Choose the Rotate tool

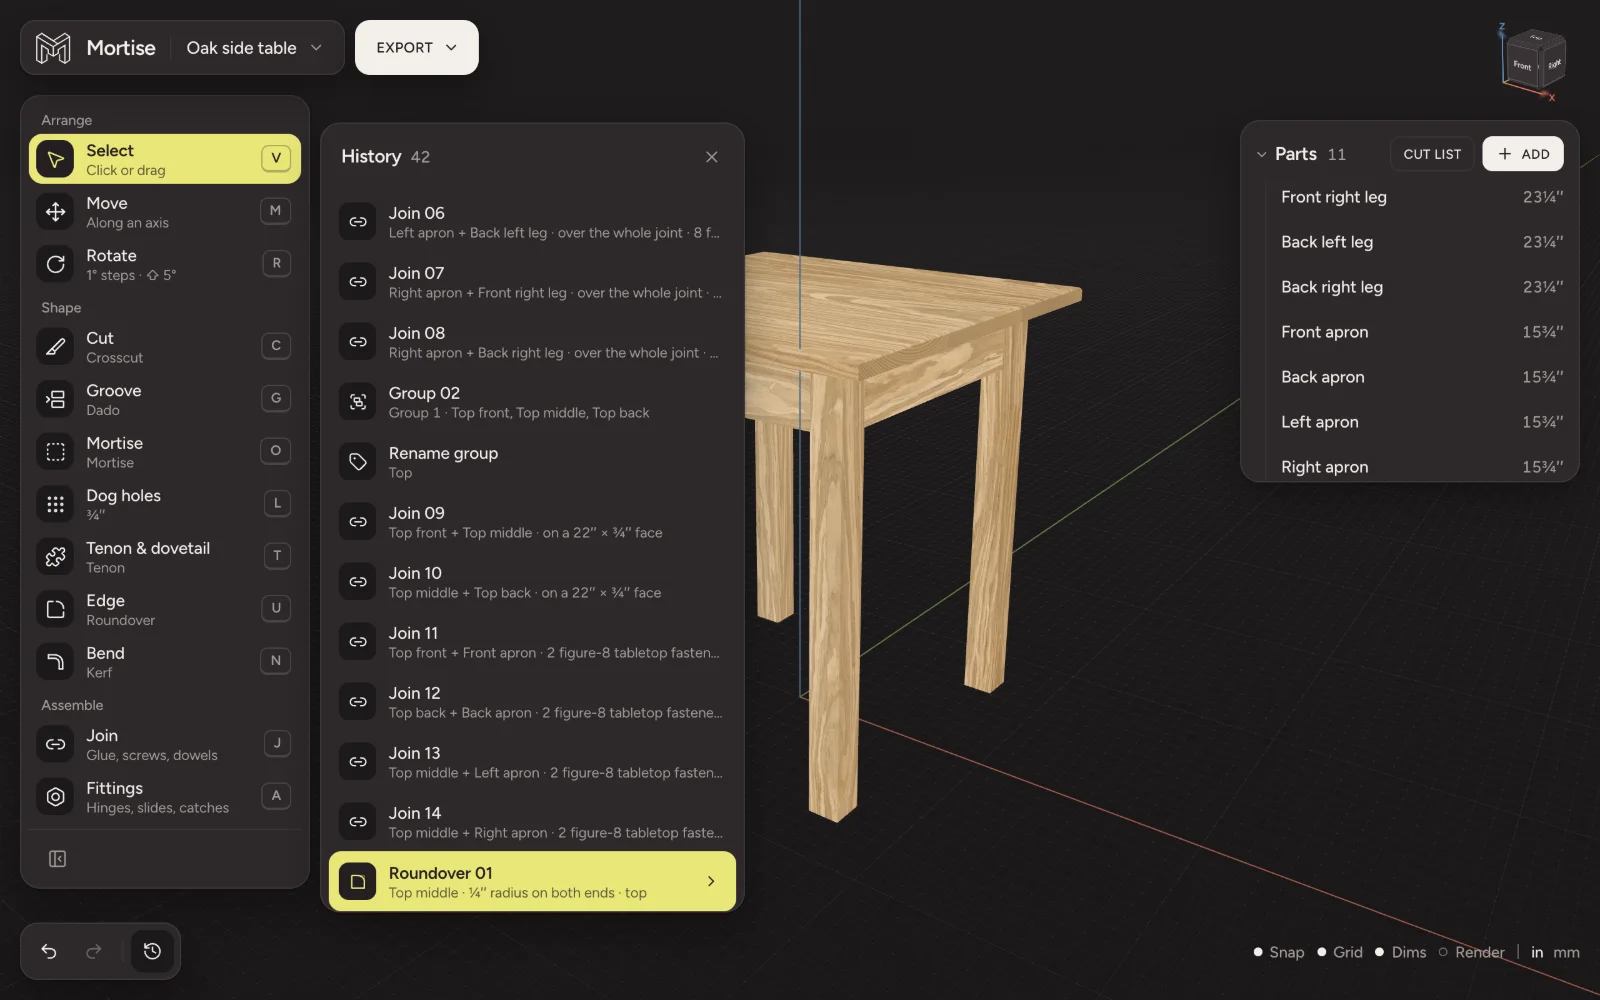[165, 264]
